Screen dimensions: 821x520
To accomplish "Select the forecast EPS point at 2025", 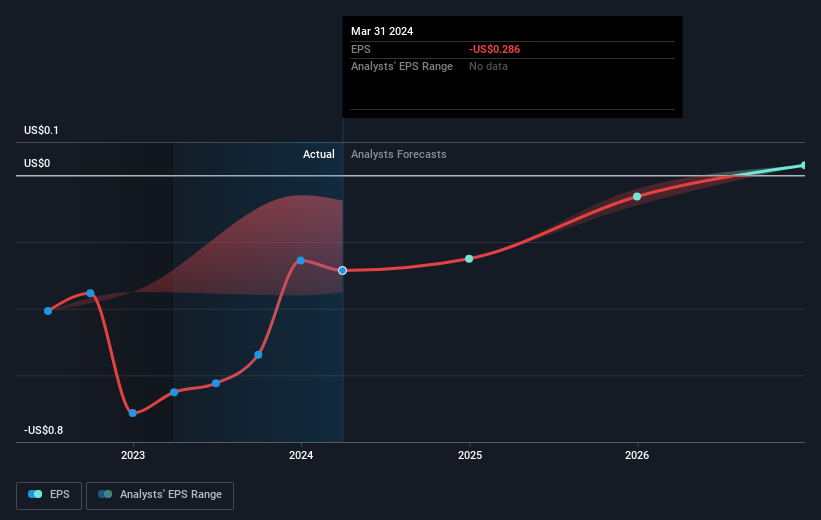I will point(469,259).
